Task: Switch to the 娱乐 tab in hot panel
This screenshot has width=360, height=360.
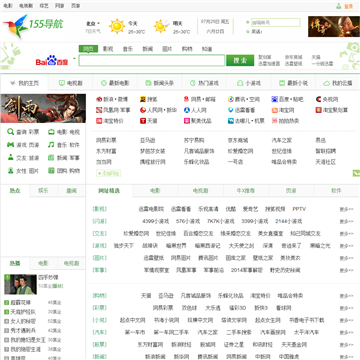Action: click(43, 191)
